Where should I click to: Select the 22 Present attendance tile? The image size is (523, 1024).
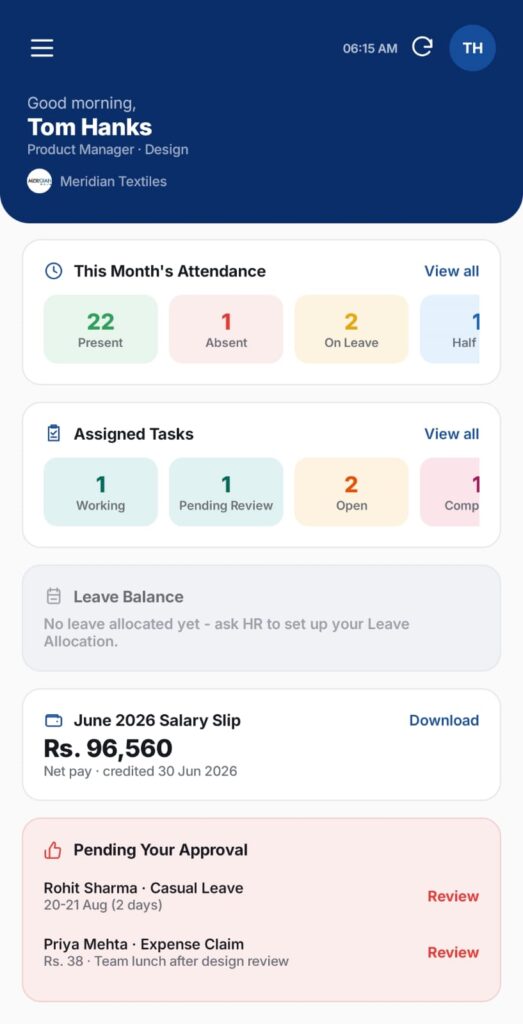click(101, 329)
